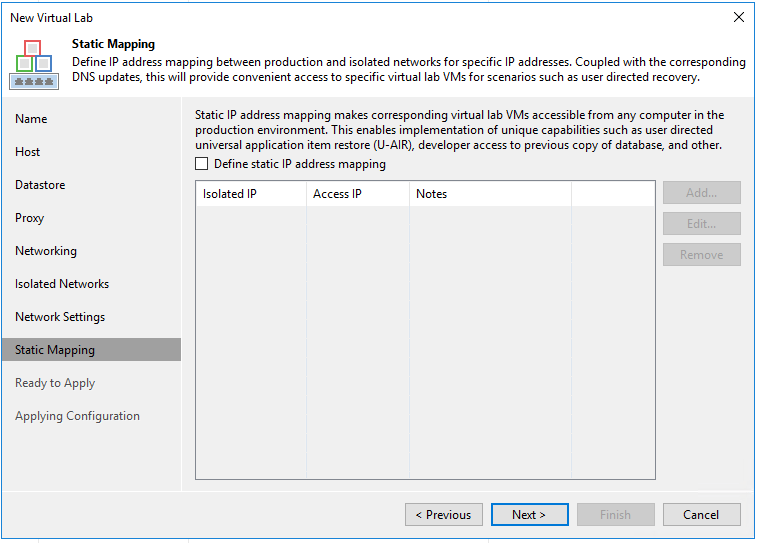Cancel the virtual lab wizard
Image resolution: width=759 pixels, height=543 pixels.
[701, 515]
